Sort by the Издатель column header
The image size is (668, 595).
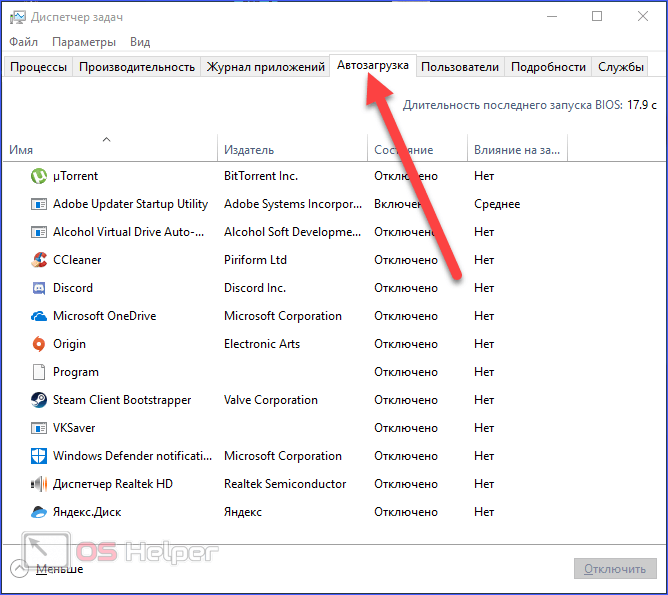pos(292,148)
